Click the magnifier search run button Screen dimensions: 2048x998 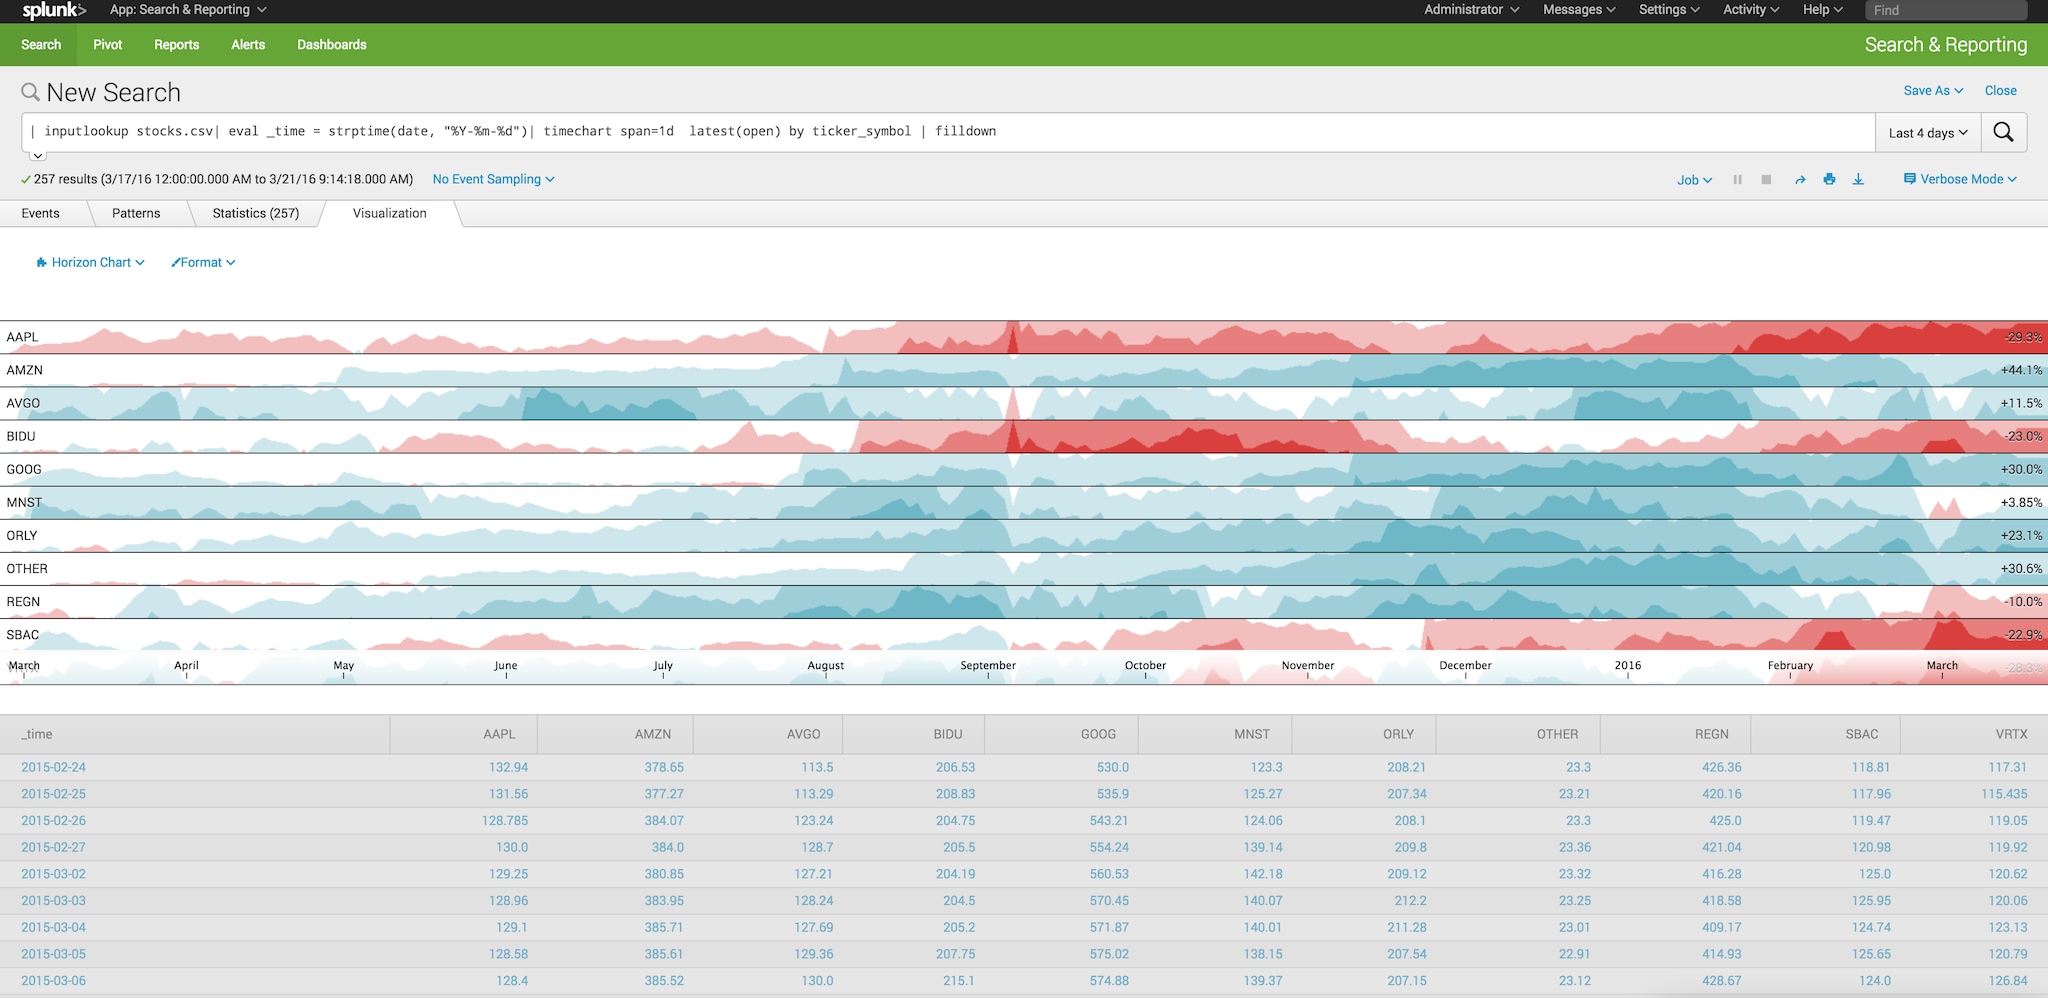(2003, 132)
